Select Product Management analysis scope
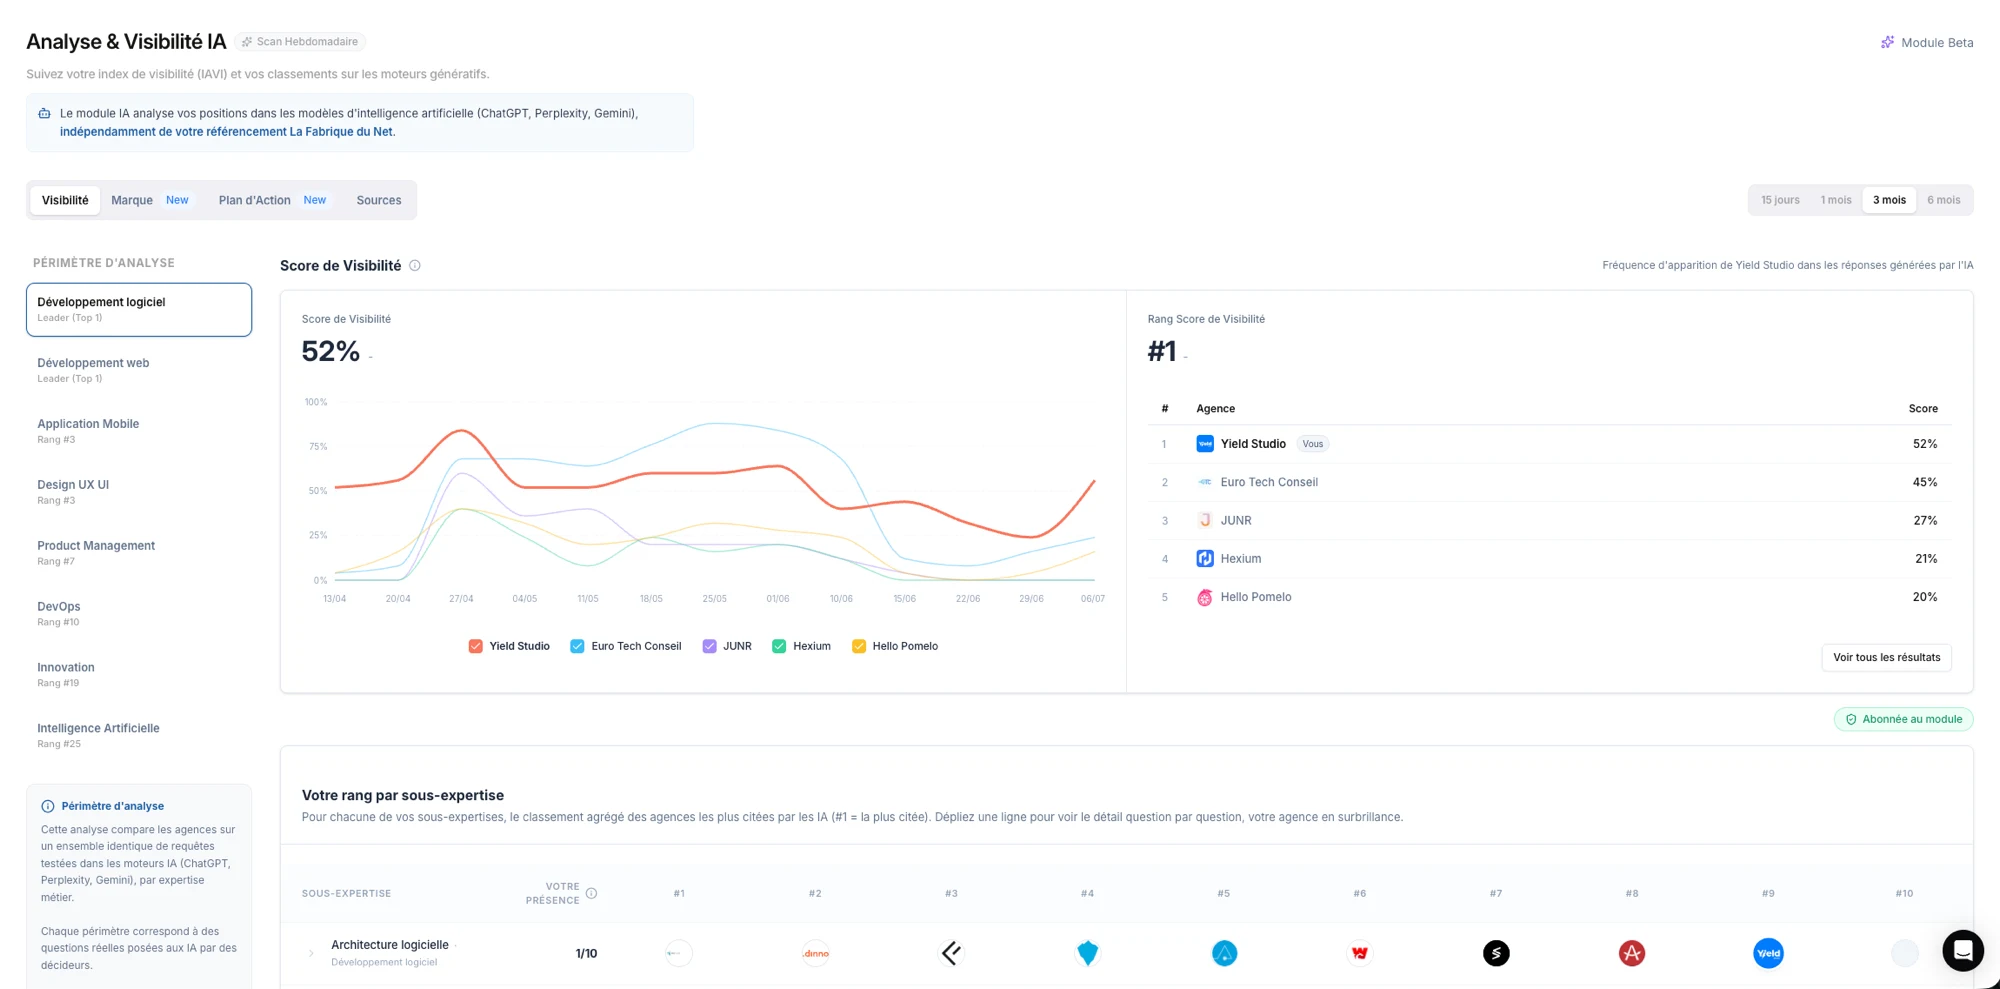This screenshot has height=989, width=2000. point(139,553)
